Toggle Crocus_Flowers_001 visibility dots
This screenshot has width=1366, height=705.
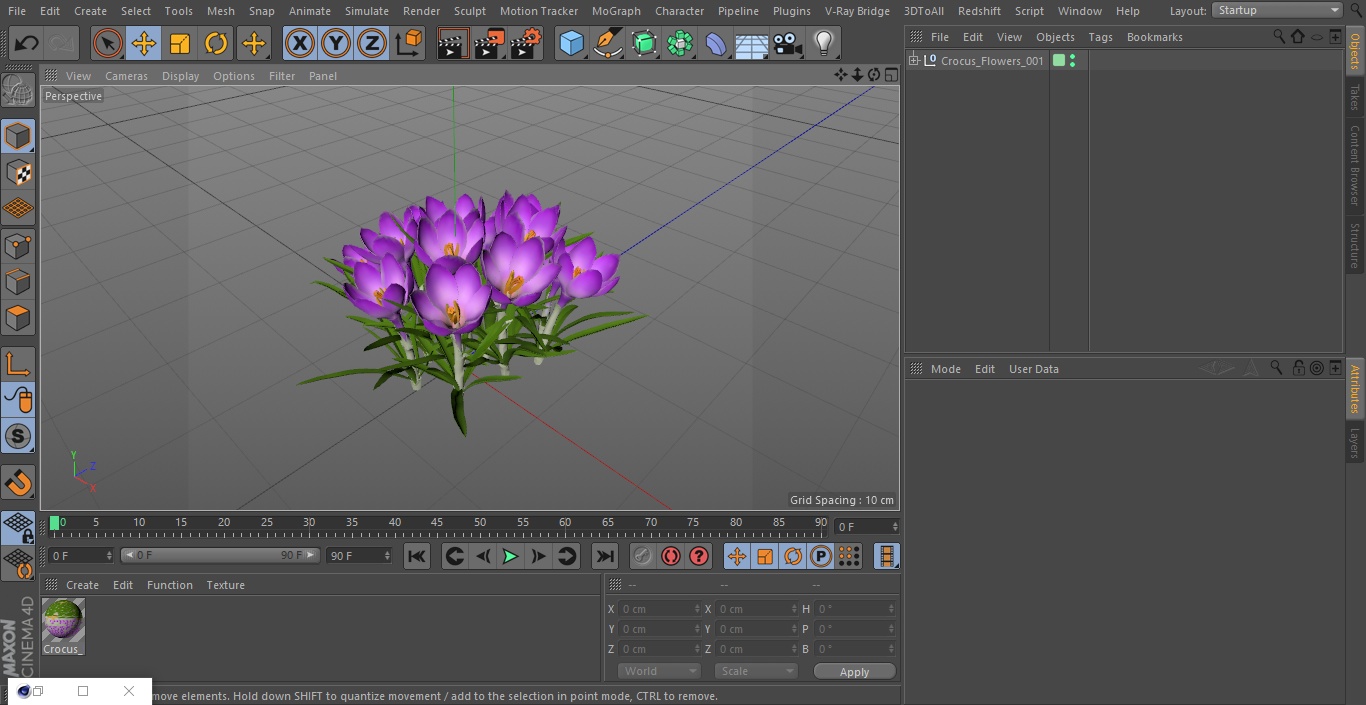pyautogui.click(x=1072, y=61)
